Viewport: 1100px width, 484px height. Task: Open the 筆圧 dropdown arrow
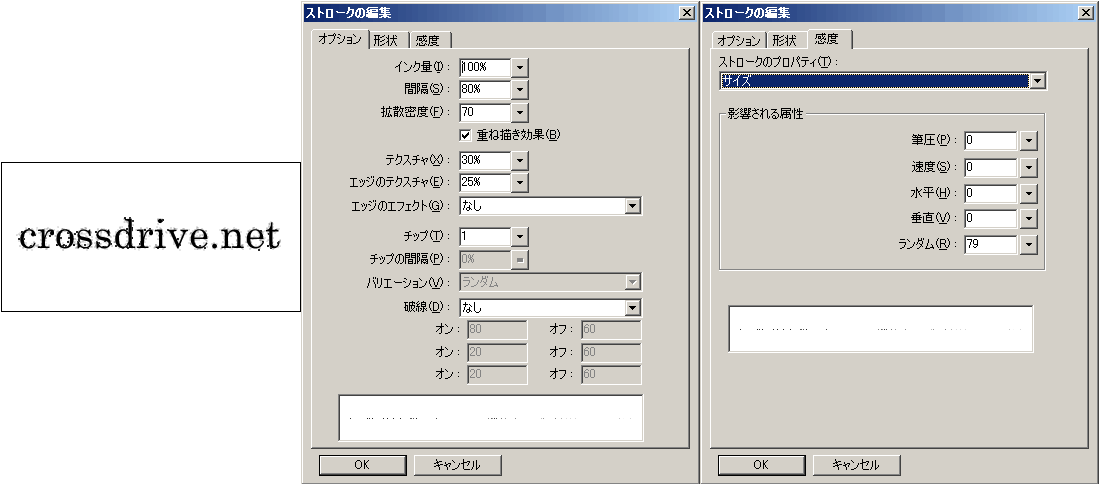tap(1028, 140)
